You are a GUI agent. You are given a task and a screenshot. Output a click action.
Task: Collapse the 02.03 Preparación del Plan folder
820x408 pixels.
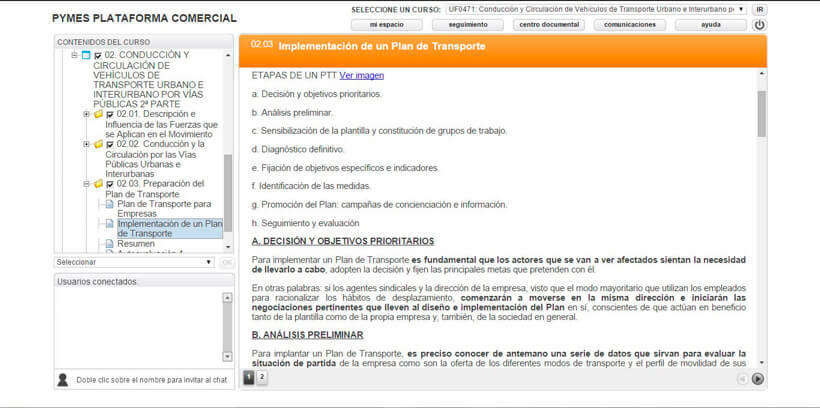[x=87, y=184]
